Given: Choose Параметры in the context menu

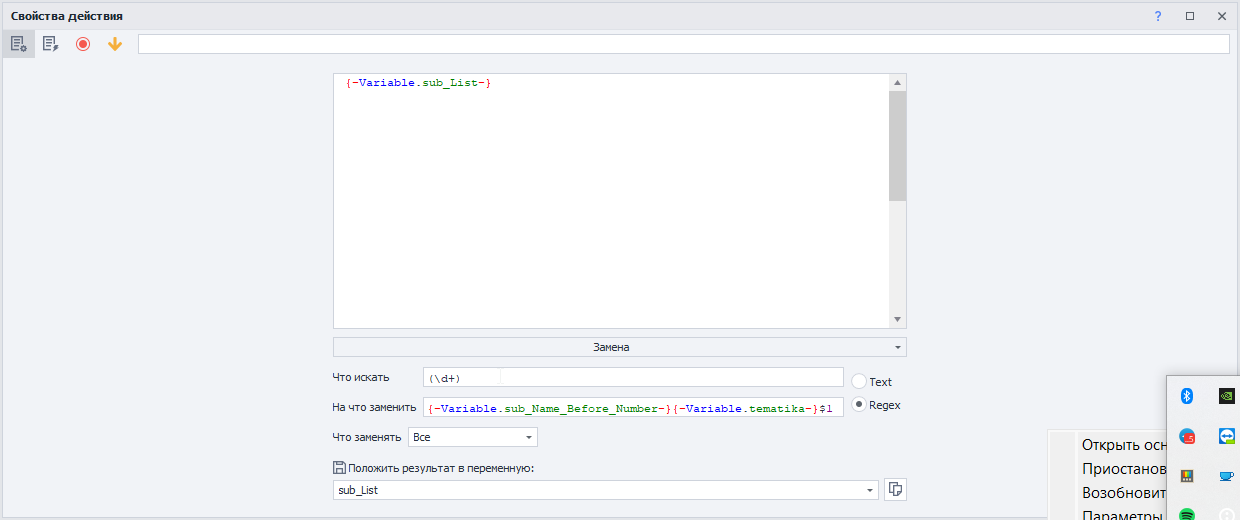Looking at the screenshot, I should 1123,514.
